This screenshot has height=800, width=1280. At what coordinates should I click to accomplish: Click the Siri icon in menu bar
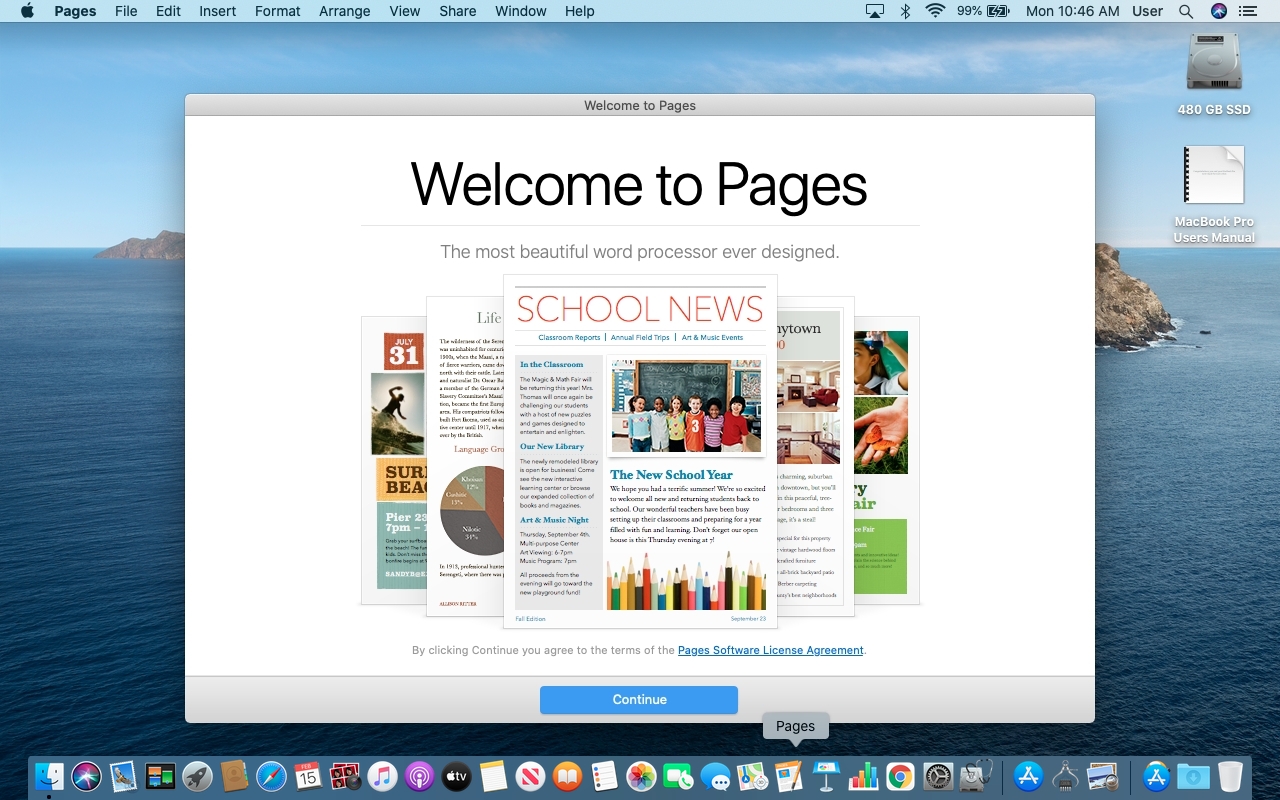coord(1218,11)
